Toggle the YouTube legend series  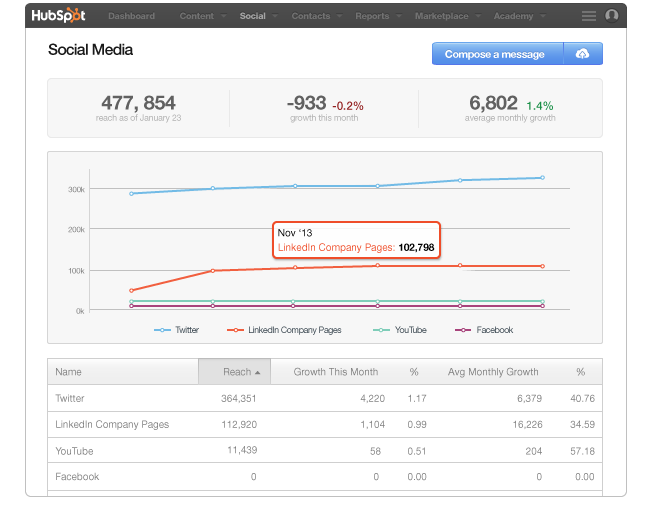click(400, 330)
